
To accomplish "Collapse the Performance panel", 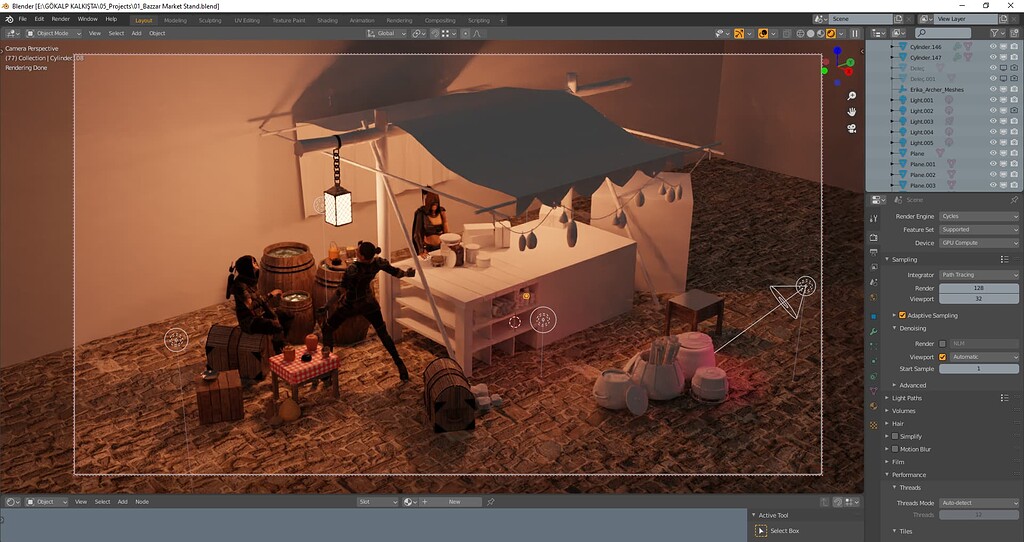I will click(x=908, y=475).
